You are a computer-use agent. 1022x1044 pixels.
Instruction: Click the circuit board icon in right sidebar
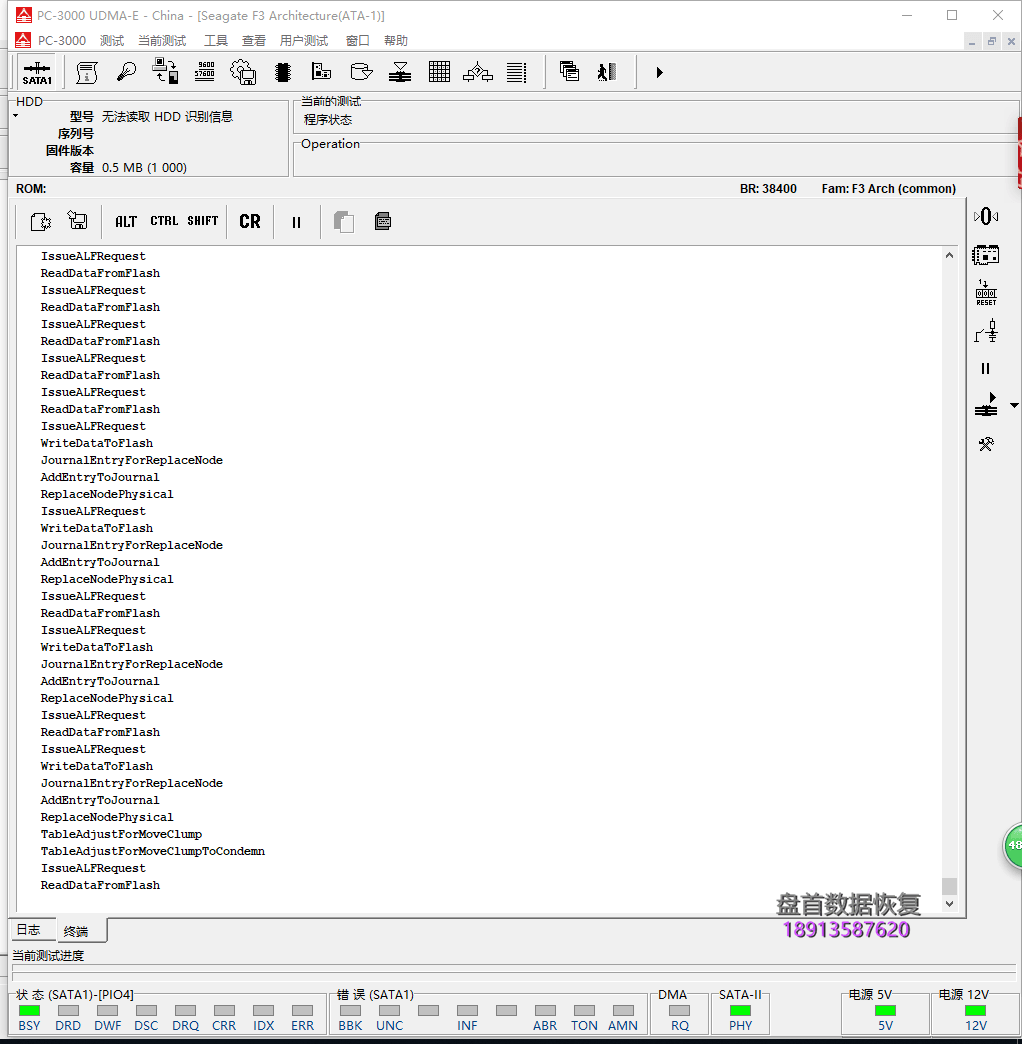[x=986, y=255]
